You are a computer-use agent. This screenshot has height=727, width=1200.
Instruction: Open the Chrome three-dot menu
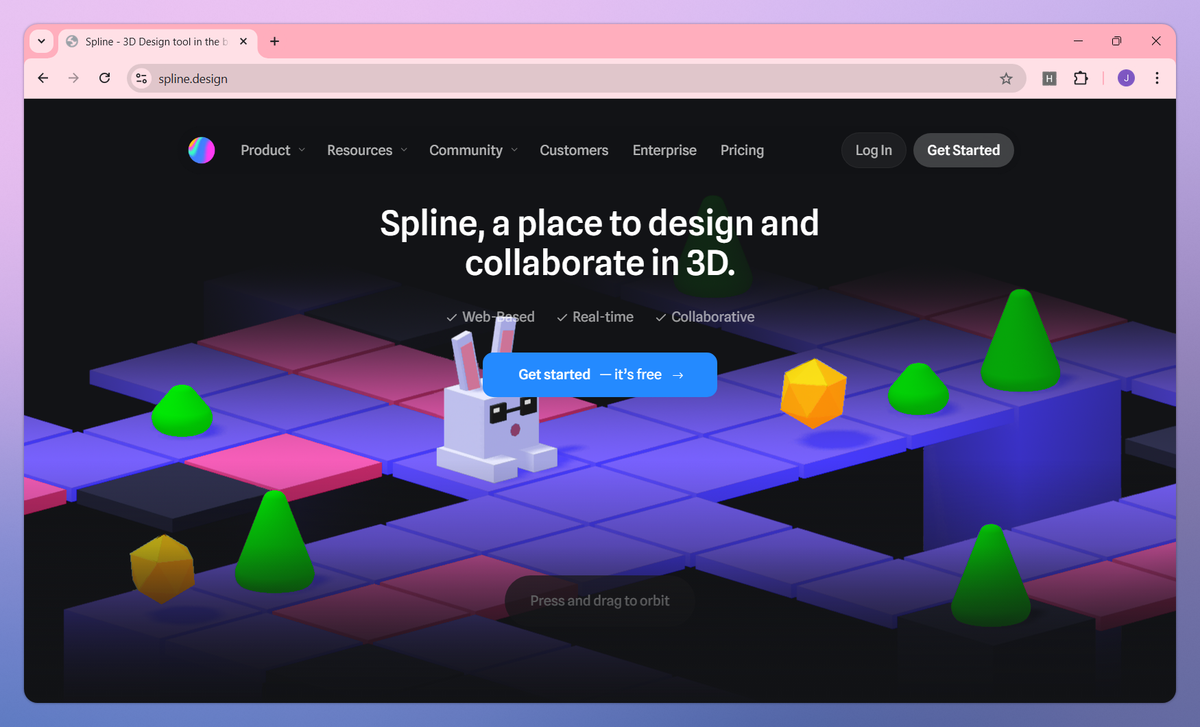coord(1157,77)
